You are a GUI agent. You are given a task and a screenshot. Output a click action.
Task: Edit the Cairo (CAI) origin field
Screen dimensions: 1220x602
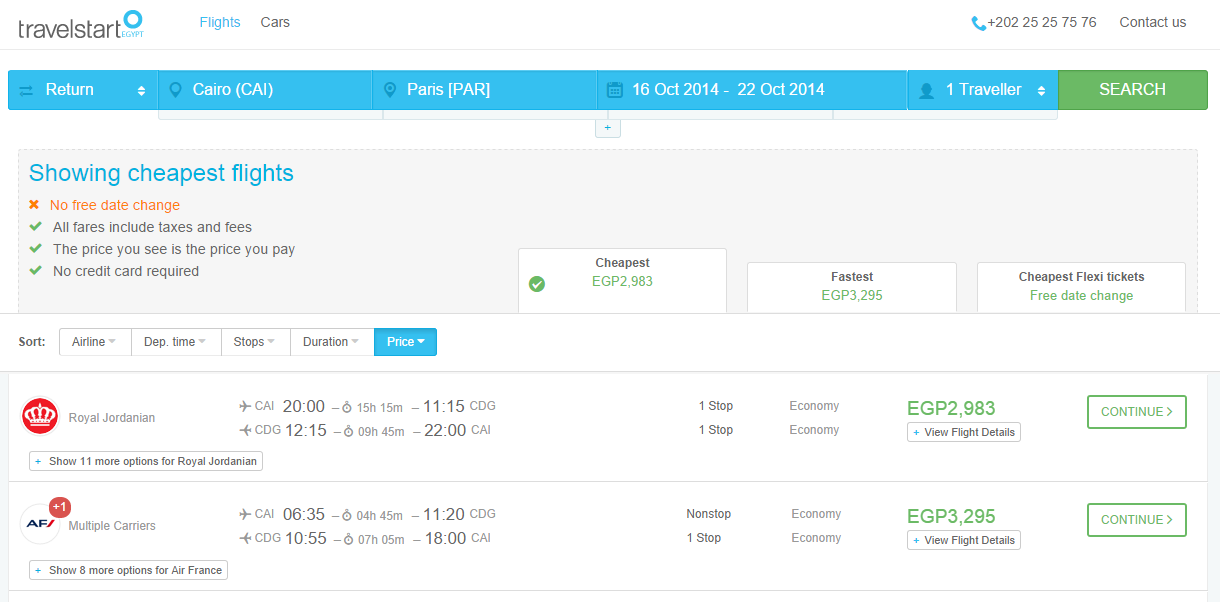265,90
